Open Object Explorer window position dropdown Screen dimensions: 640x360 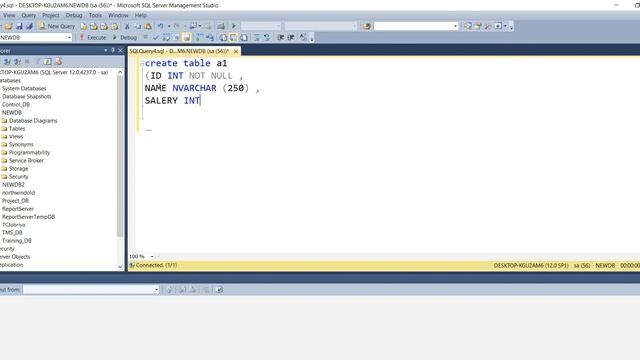105,50
